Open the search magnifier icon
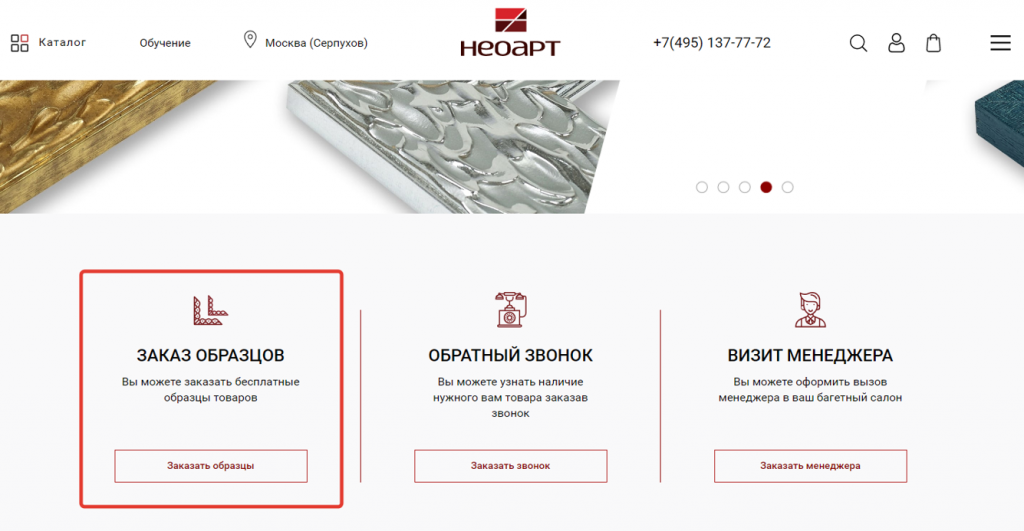1024x531 pixels. [x=858, y=43]
